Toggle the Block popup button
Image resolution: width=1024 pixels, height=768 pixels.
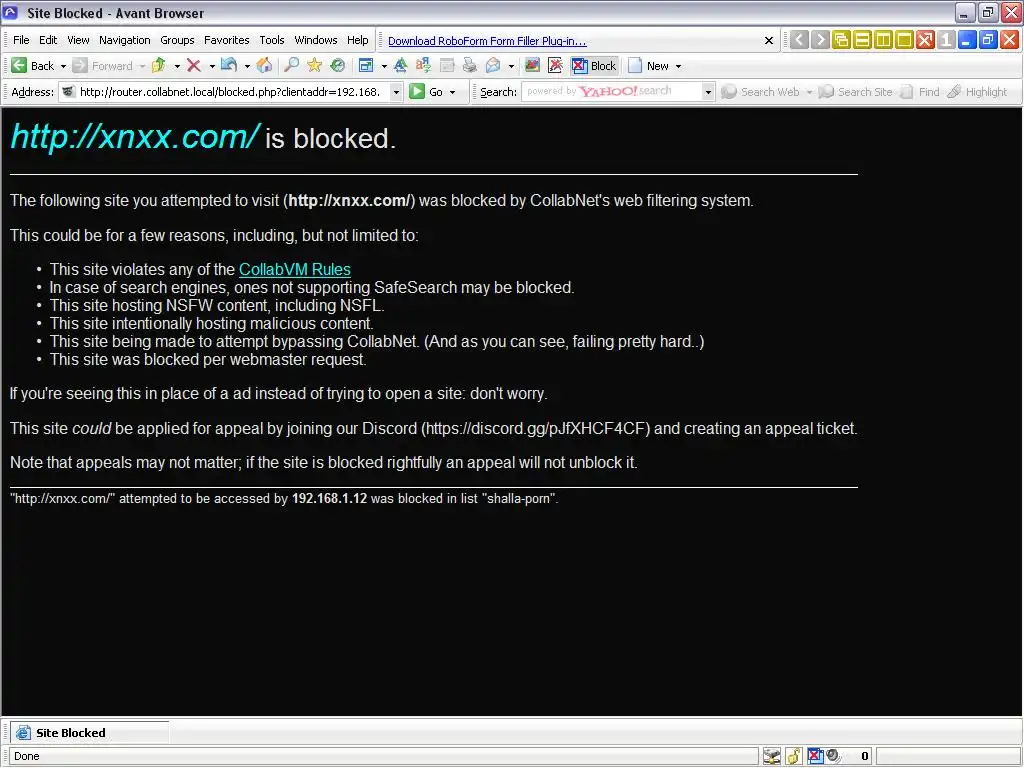(x=594, y=66)
